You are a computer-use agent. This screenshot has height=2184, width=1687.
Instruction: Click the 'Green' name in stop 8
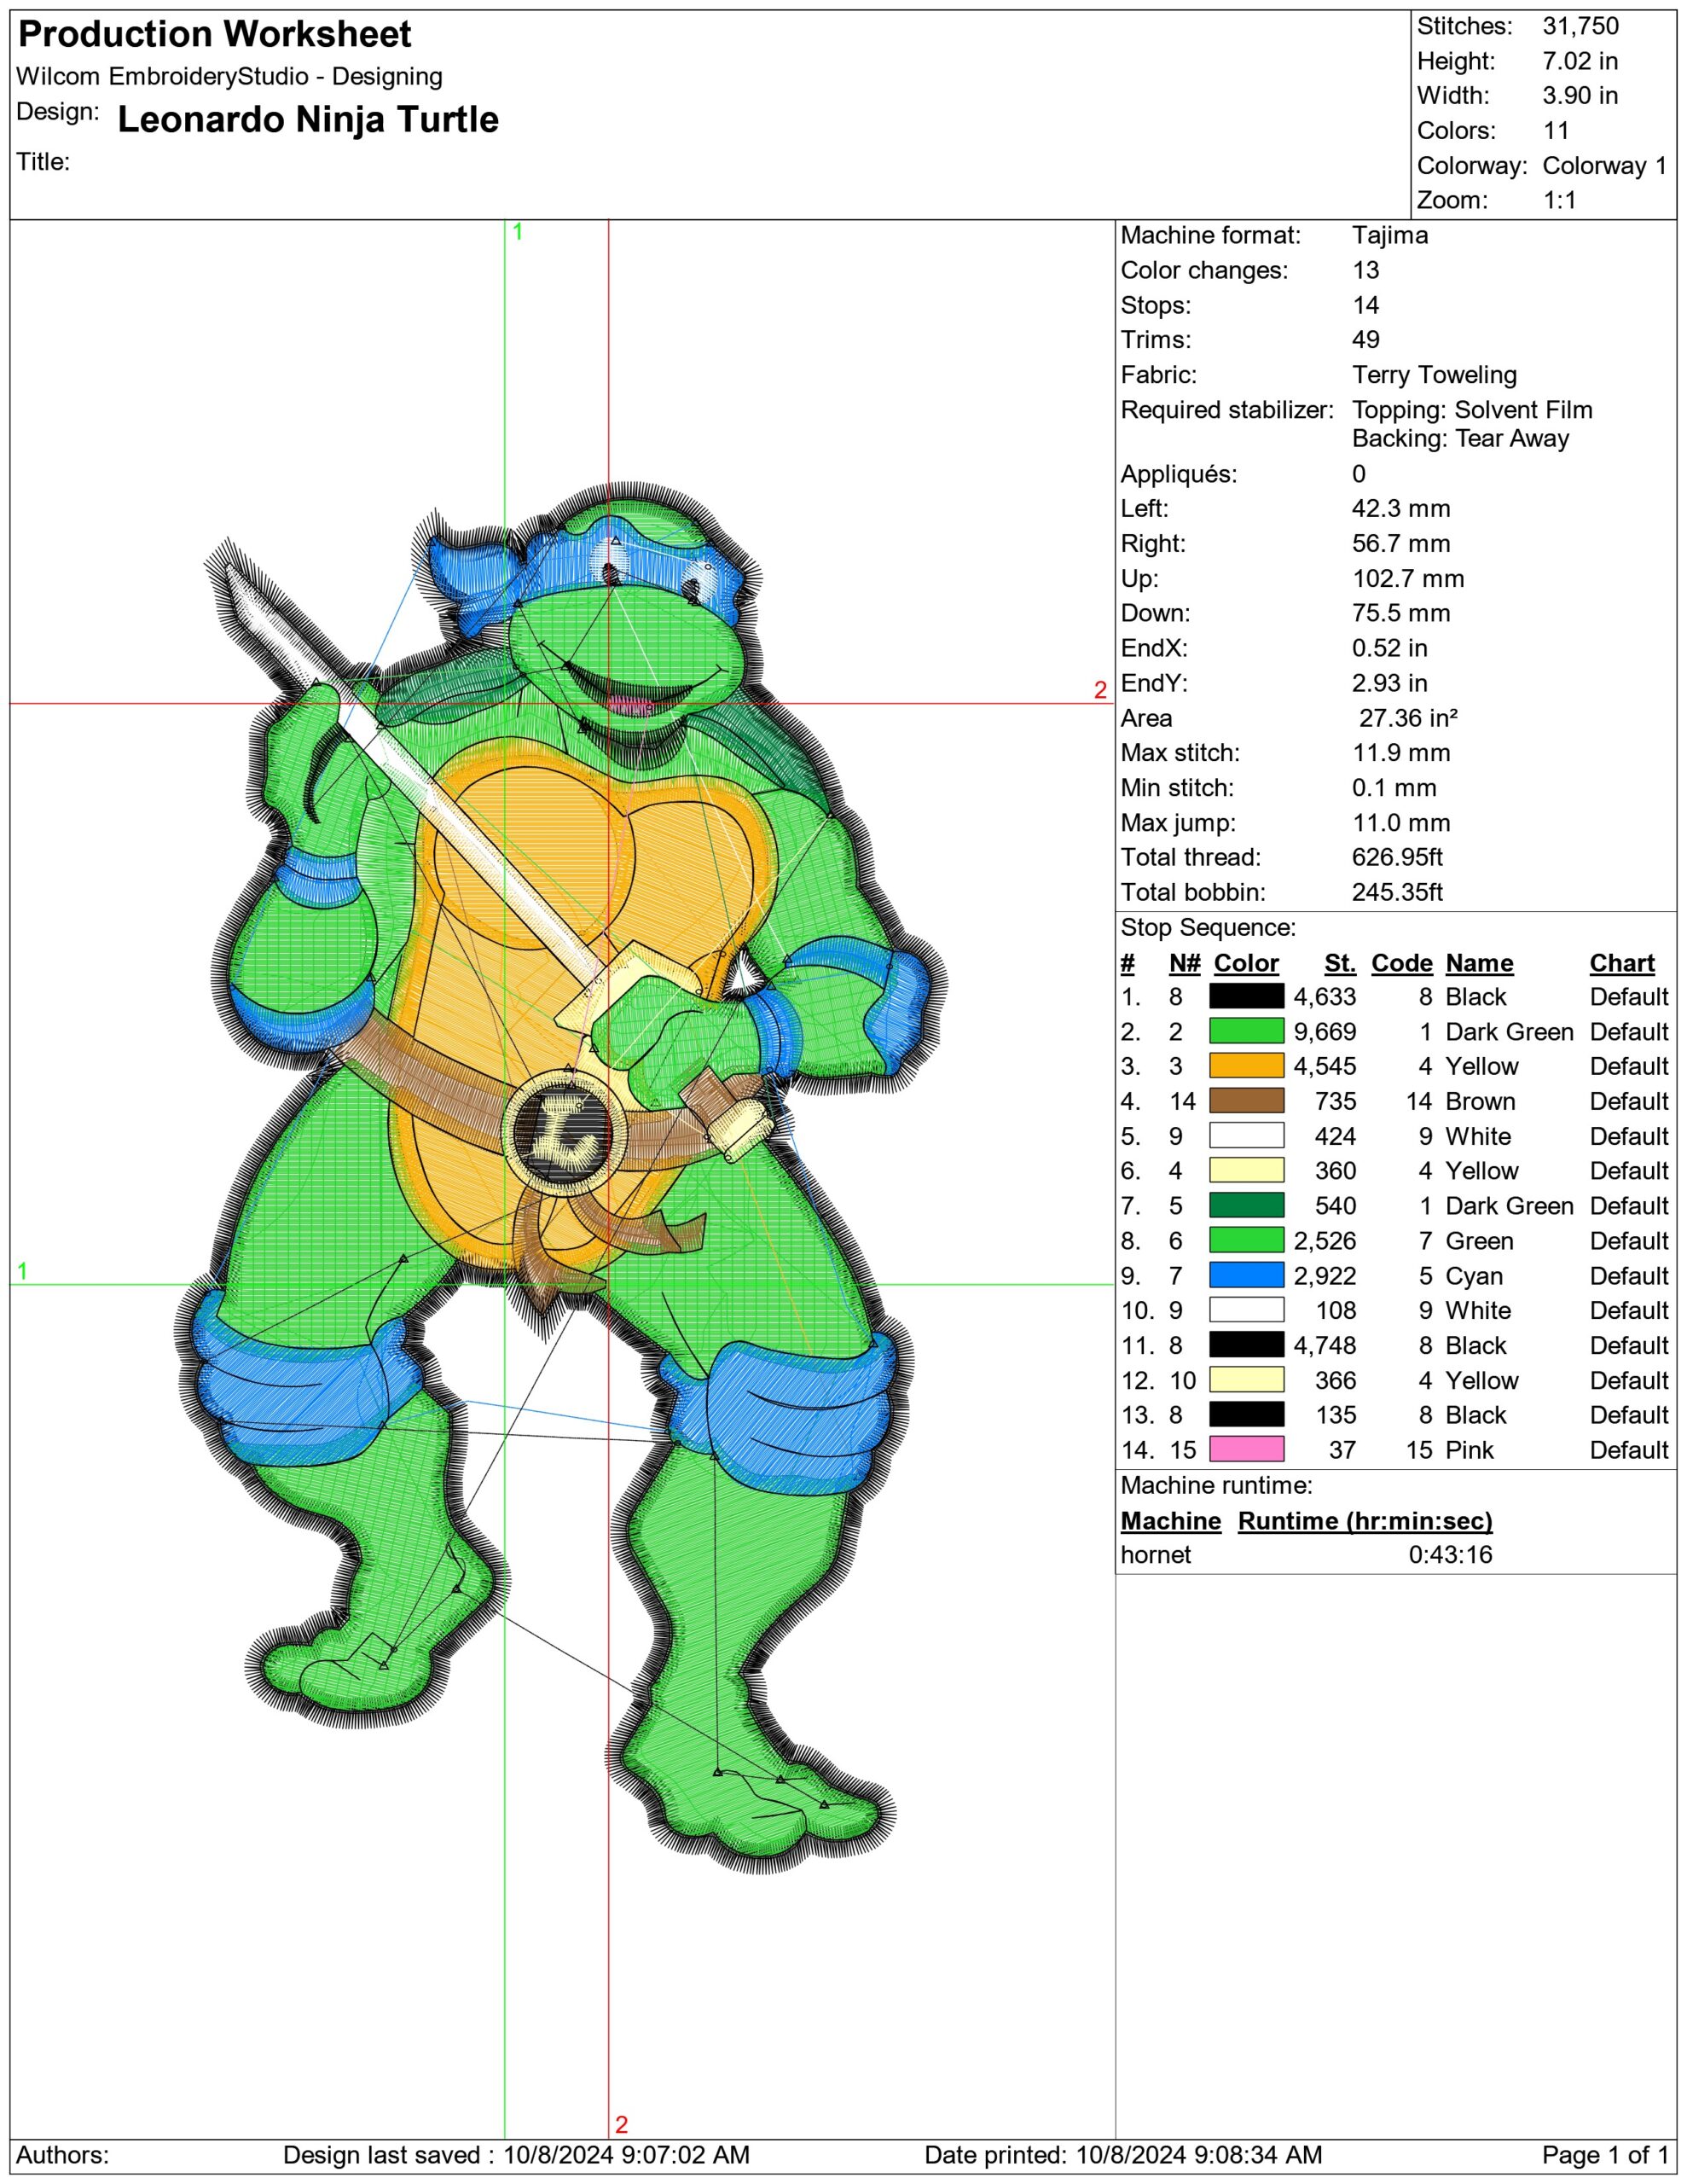pyautogui.click(x=1480, y=1241)
